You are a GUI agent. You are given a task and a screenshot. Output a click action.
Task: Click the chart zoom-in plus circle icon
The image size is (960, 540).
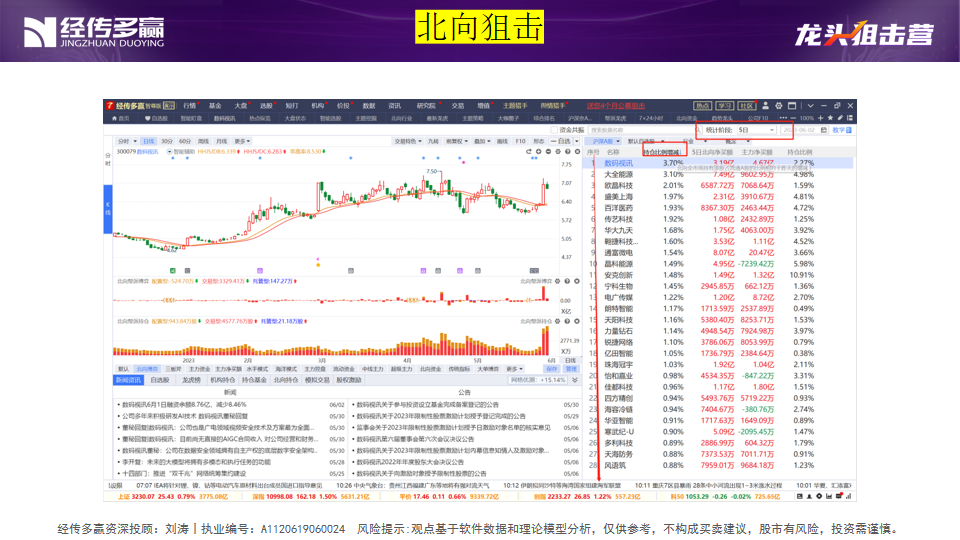[x=539, y=151]
